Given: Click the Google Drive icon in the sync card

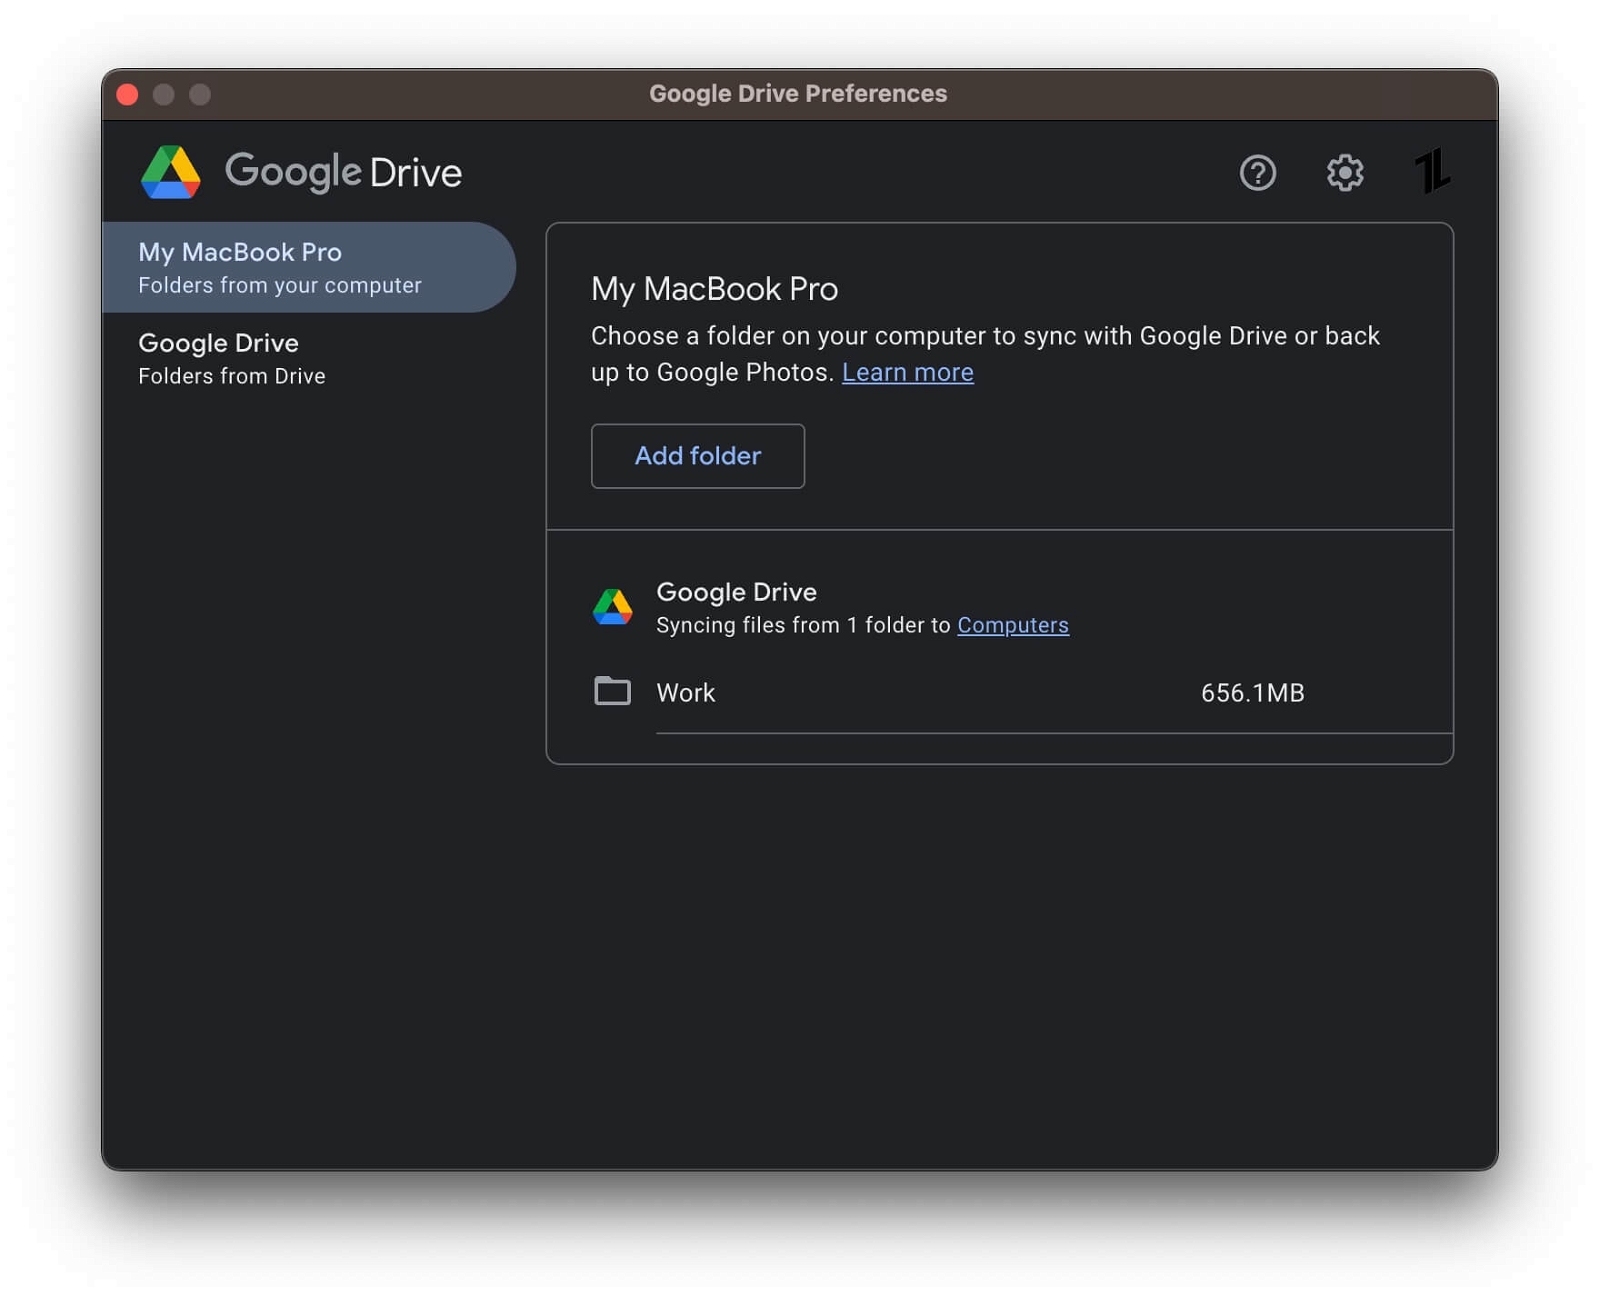Looking at the screenshot, I should tap(614, 605).
